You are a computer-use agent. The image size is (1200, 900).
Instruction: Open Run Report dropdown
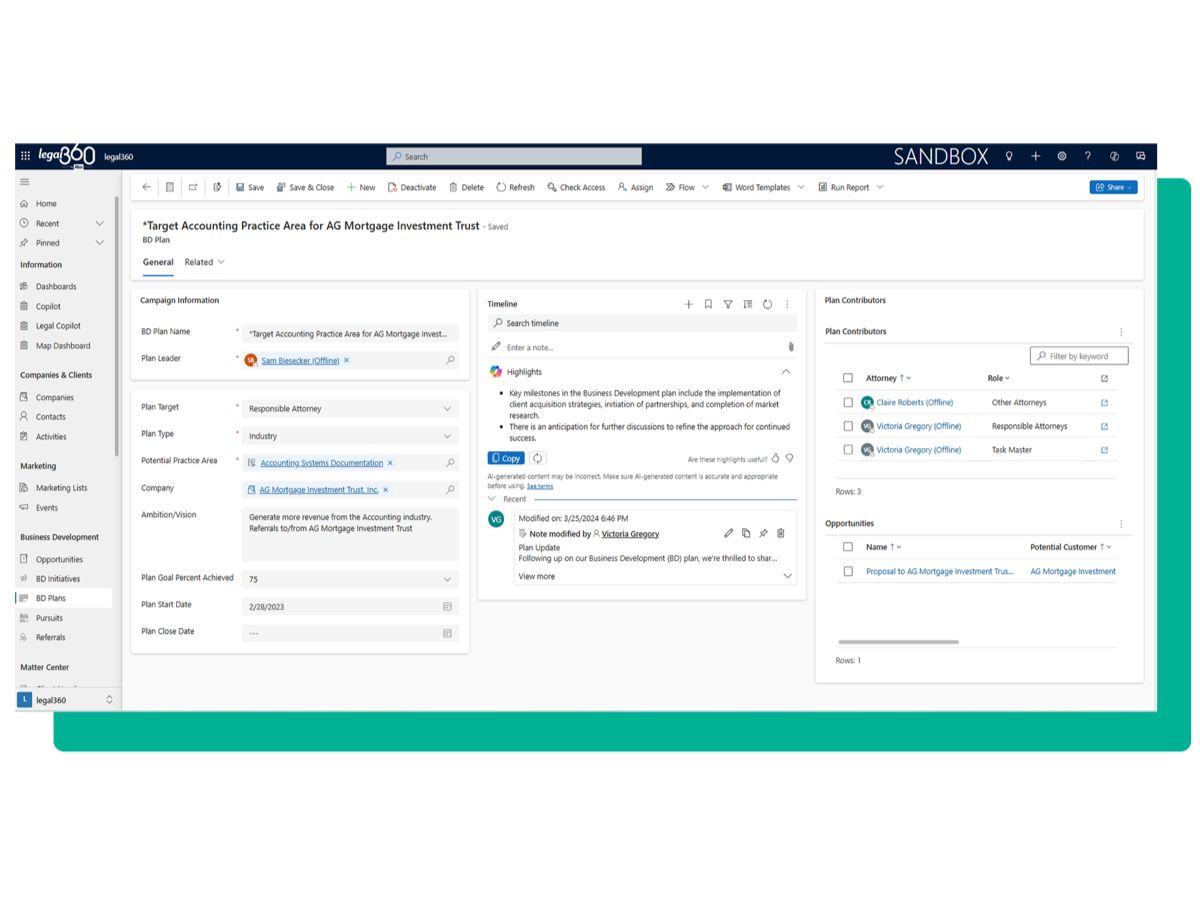[x=880, y=187]
